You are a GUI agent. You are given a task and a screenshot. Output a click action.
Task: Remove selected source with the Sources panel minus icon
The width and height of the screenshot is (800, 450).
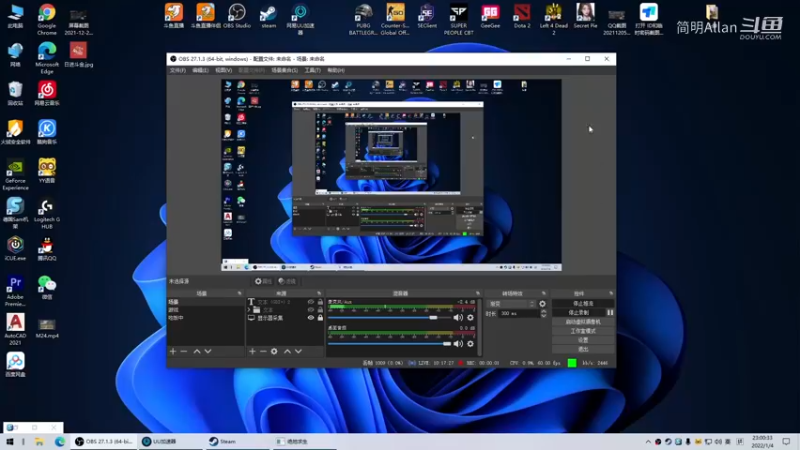point(263,351)
